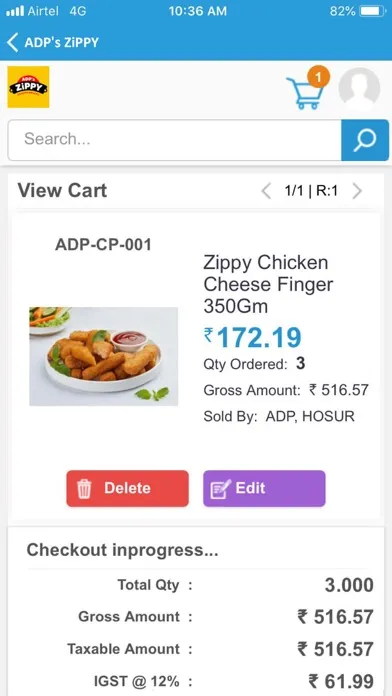Focus the Search input field
The image size is (392, 696).
point(174,140)
